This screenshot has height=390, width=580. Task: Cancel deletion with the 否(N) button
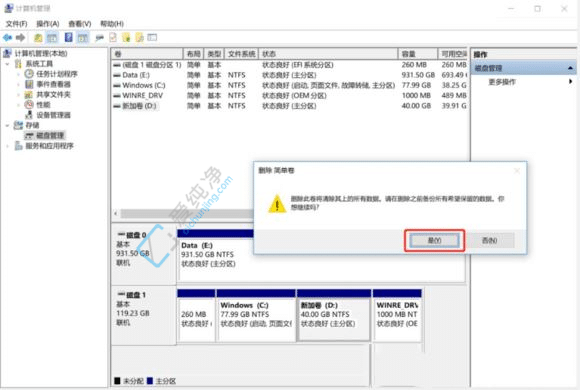(489, 241)
